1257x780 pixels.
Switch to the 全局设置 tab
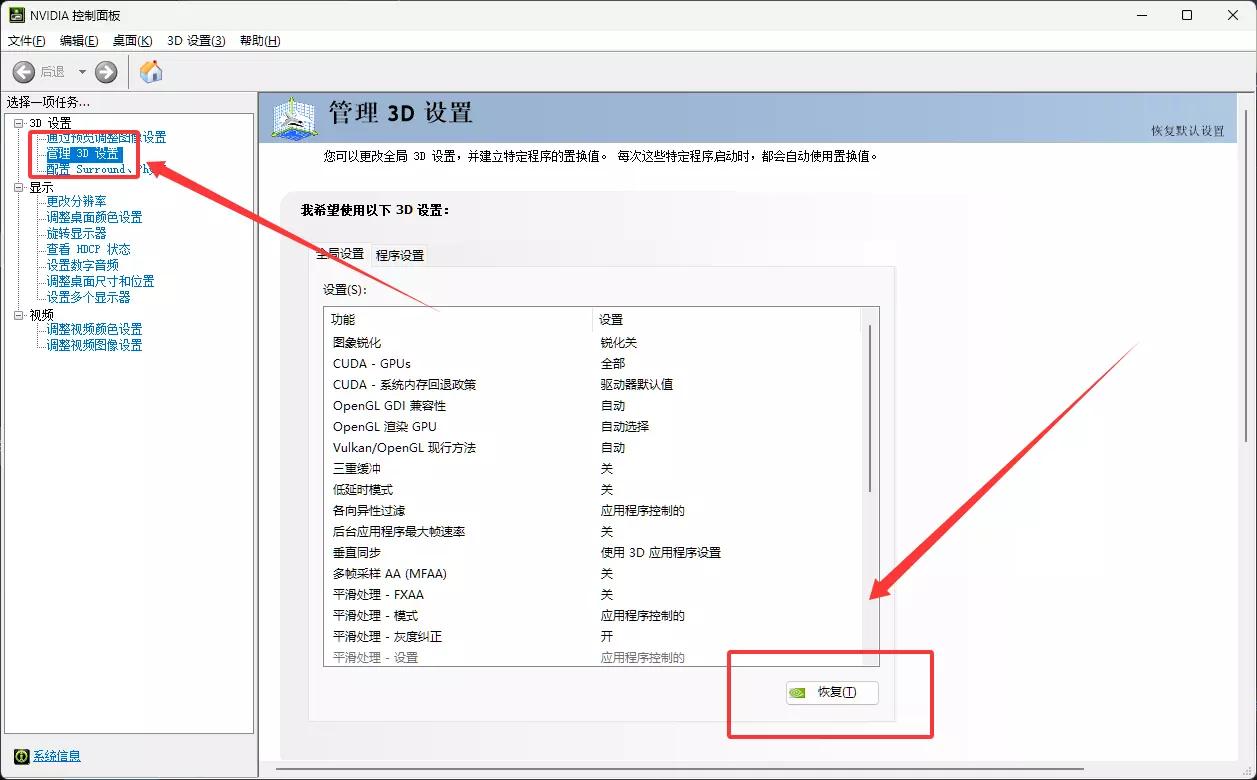[340, 254]
